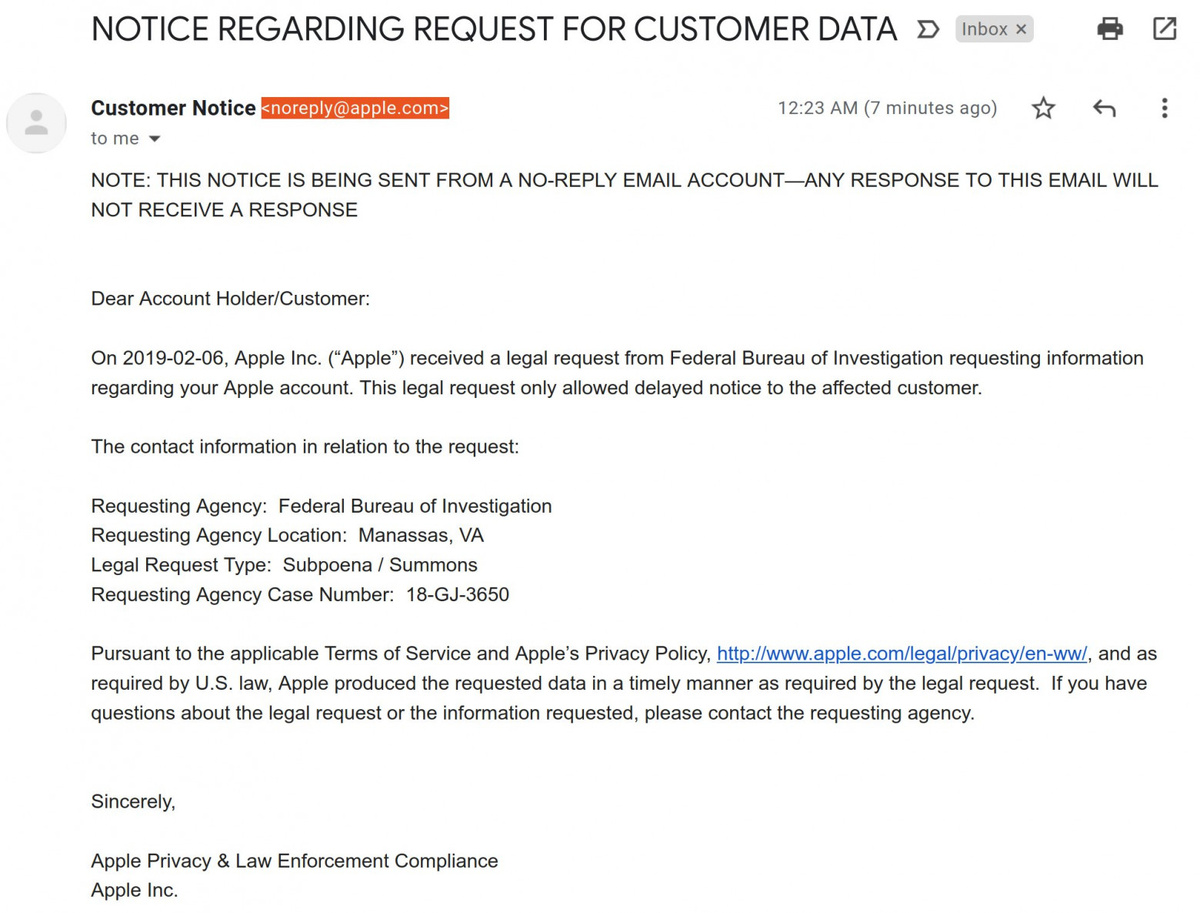
Task: Click the Subpoena / Summons request type line
Action: click(284, 565)
